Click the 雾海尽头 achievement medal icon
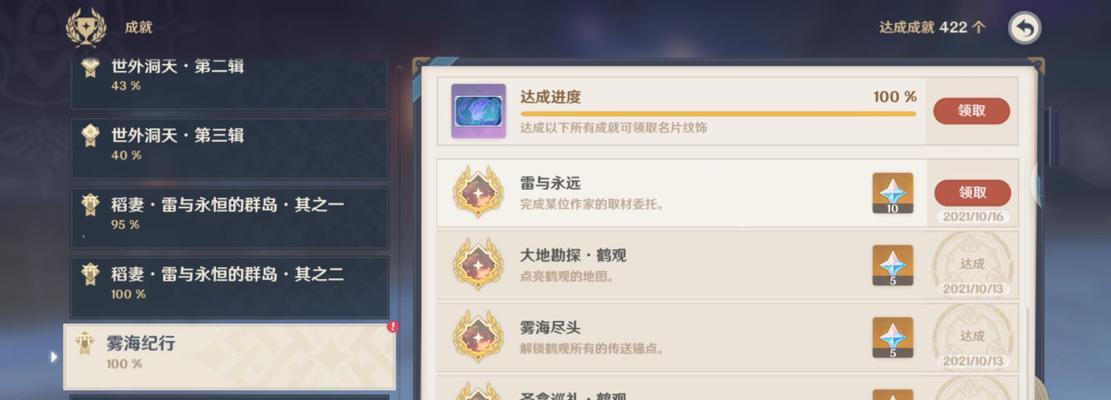The image size is (1111, 400). pyautogui.click(x=478, y=336)
